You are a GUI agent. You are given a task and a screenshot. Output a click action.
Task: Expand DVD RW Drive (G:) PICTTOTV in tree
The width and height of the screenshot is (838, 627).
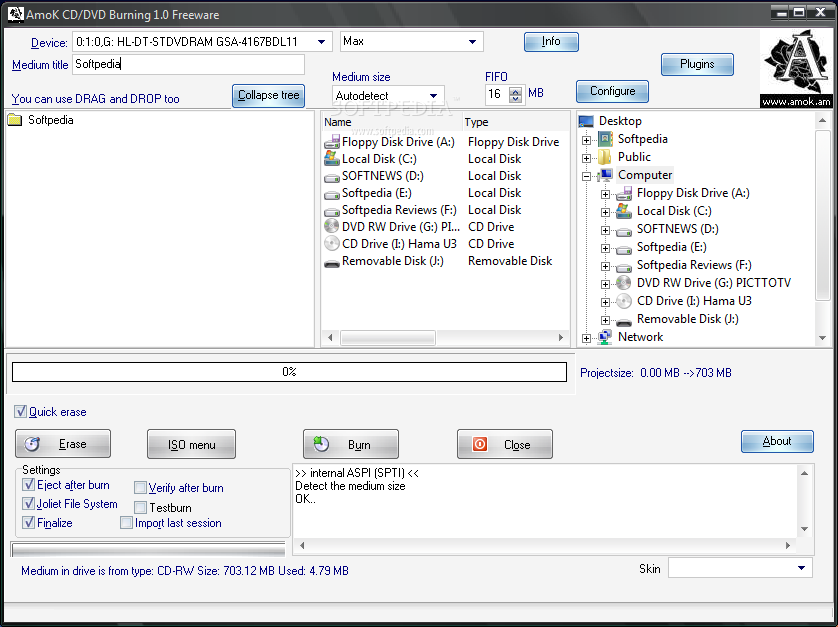pyautogui.click(x=605, y=284)
